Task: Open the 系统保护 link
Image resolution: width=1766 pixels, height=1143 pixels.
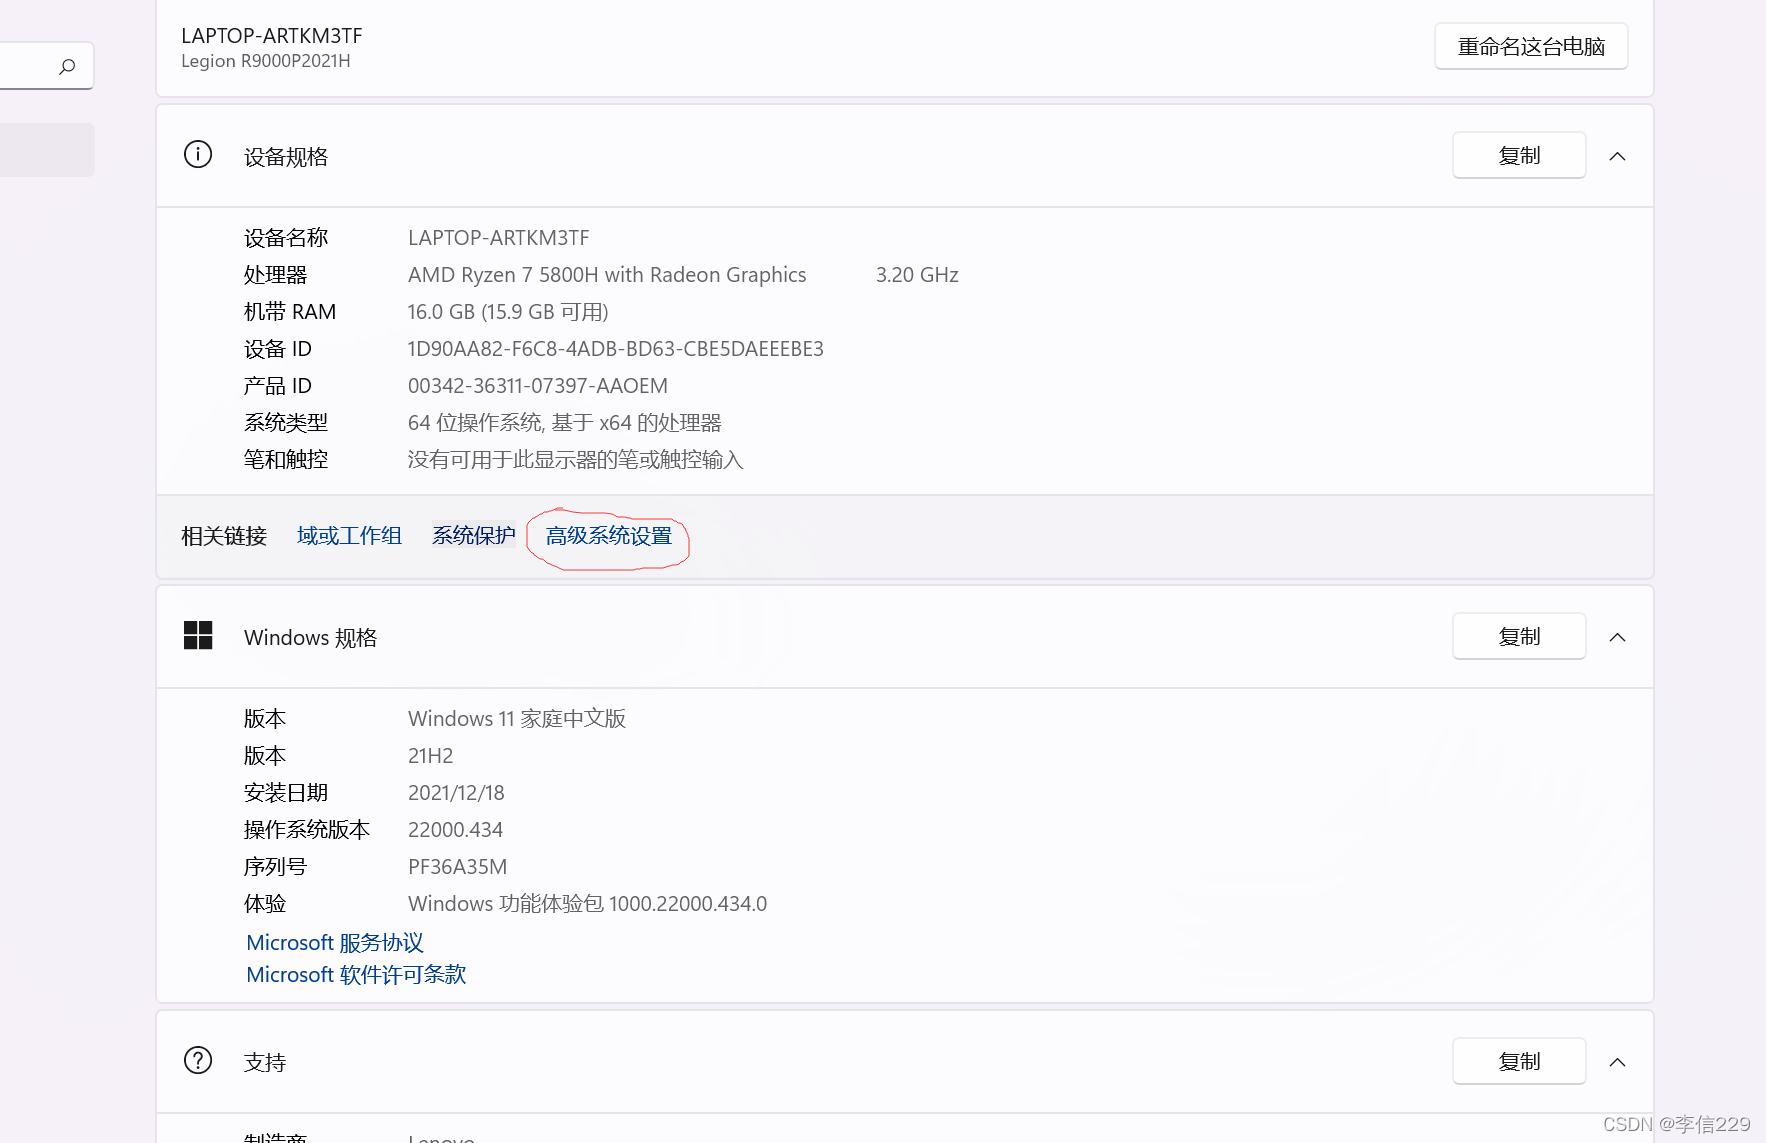Action: click(x=473, y=536)
